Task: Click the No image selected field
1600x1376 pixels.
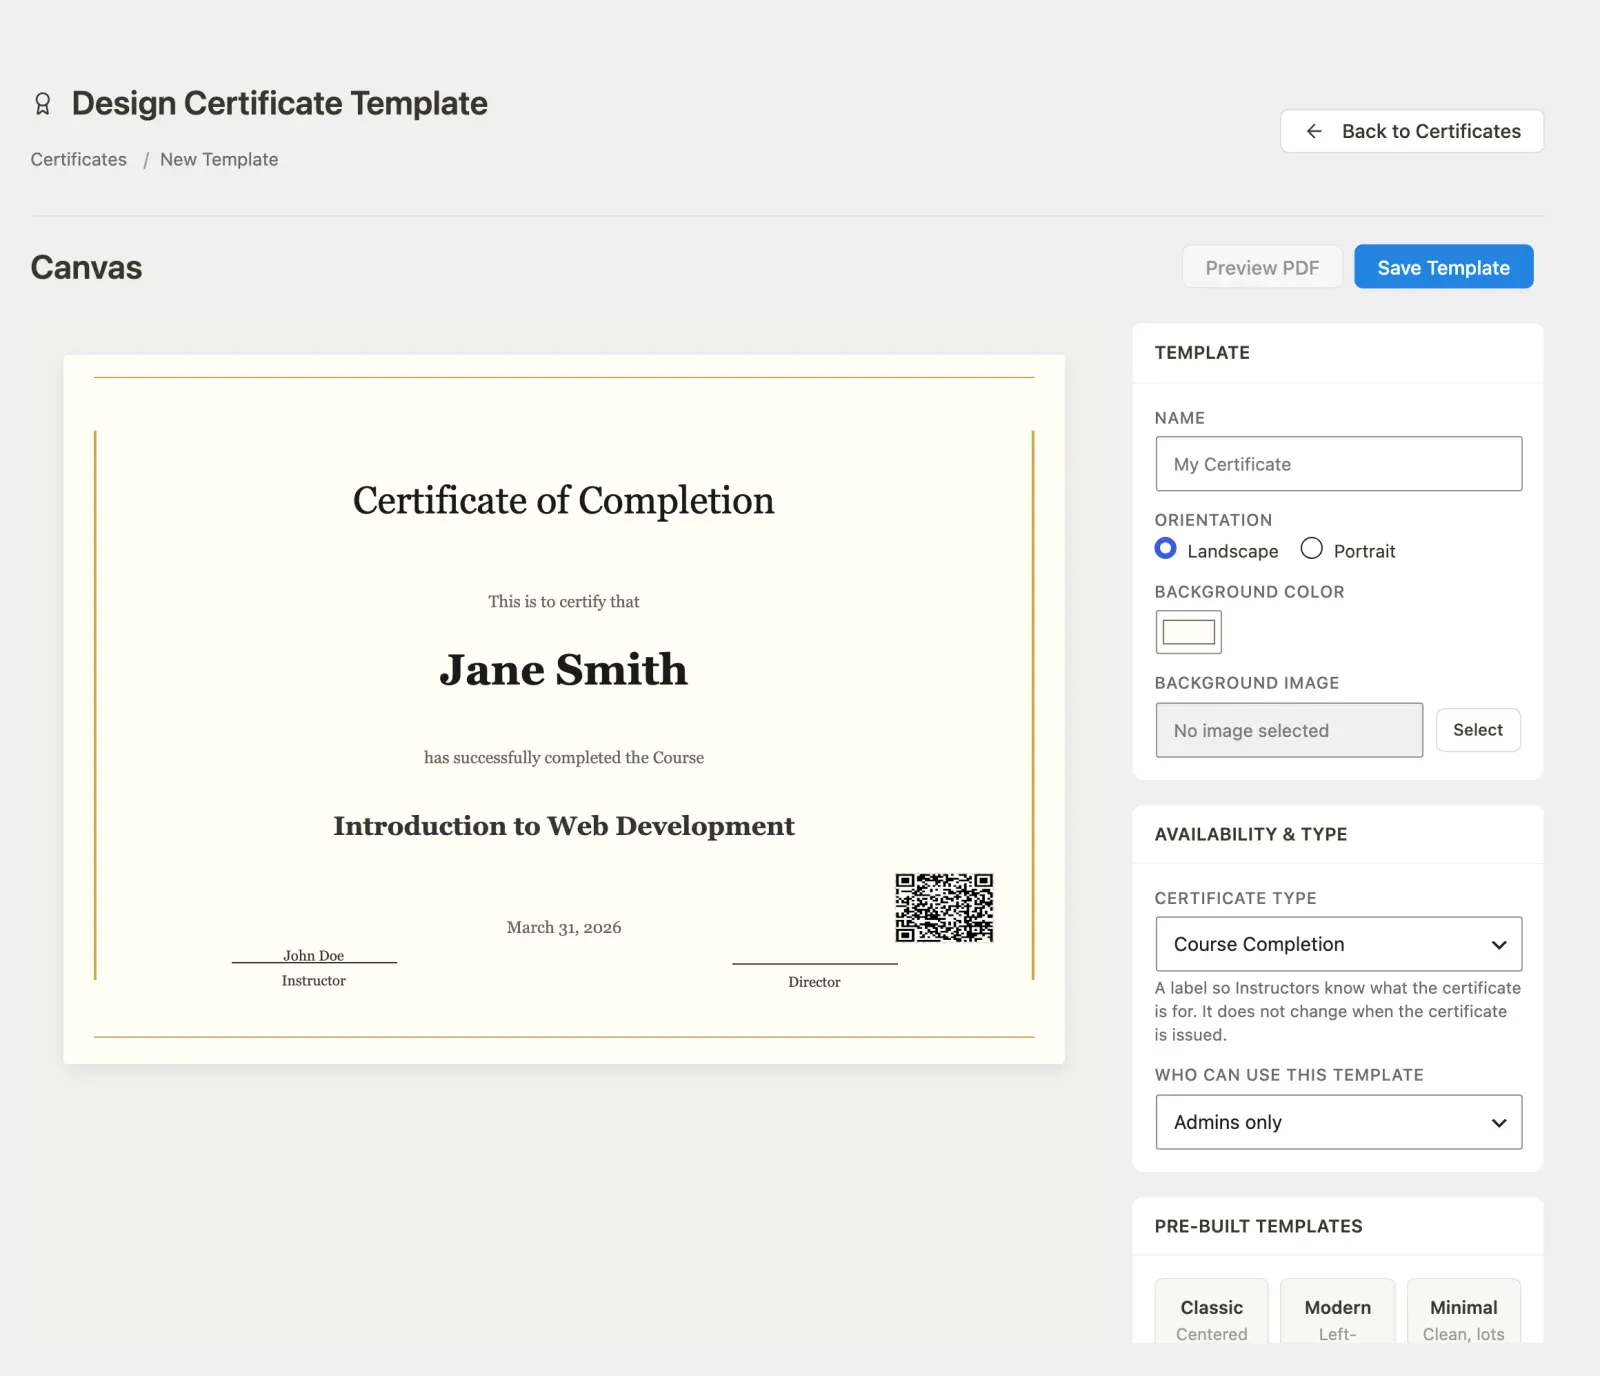Action: tap(1289, 730)
